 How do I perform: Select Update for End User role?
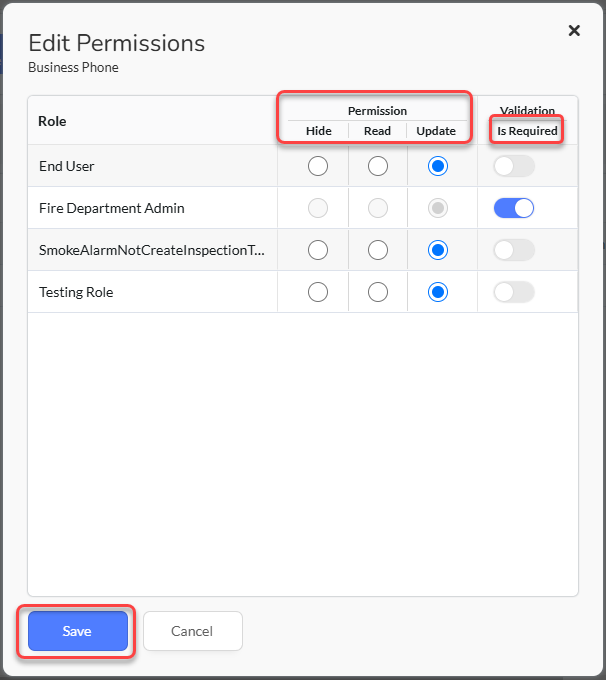coord(438,166)
